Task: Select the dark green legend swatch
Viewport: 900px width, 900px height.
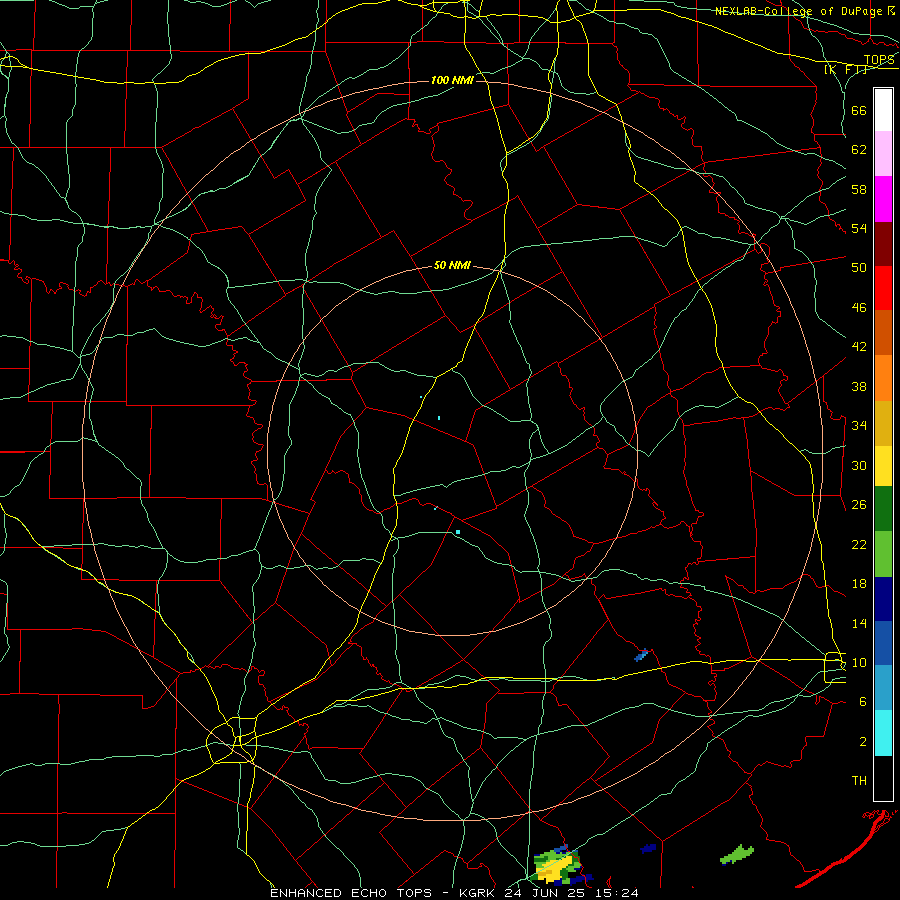Action: [x=883, y=509]
